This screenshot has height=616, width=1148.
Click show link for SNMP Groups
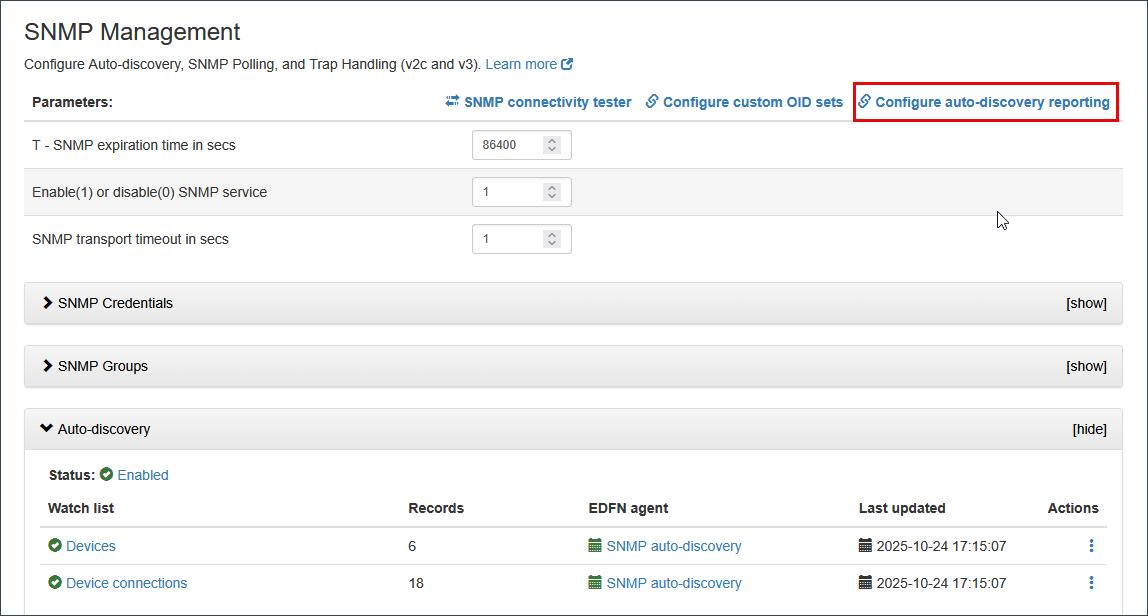[x=1086, y=366]
